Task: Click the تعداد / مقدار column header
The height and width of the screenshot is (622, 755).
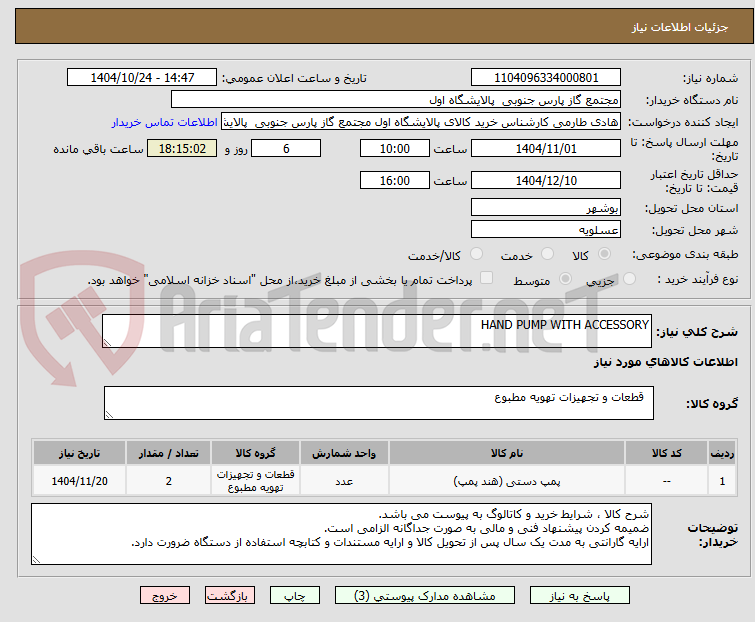Action: pos(169,453)
